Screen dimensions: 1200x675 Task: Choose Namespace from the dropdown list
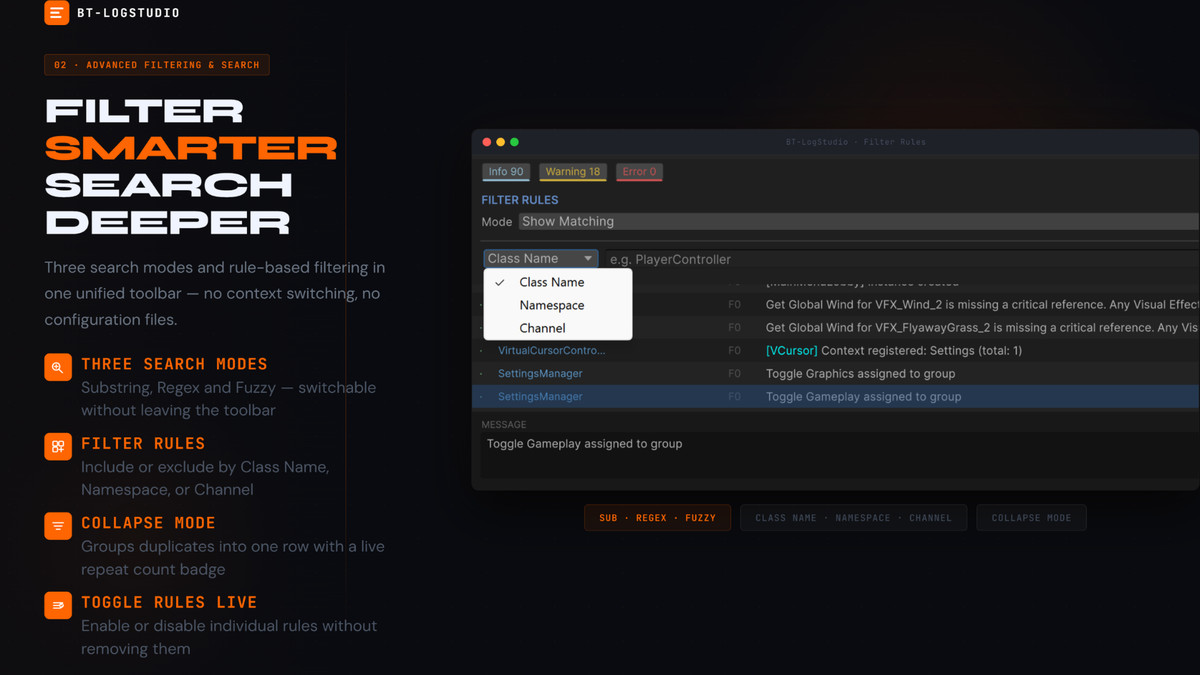558,305
